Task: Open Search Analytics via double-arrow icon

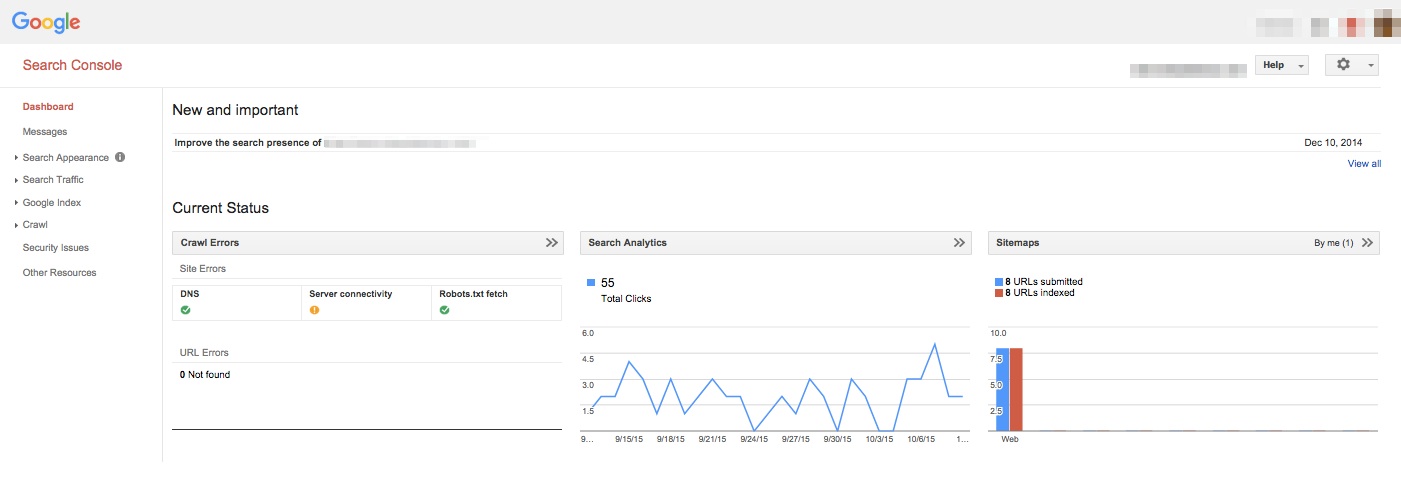Action: 959,242
